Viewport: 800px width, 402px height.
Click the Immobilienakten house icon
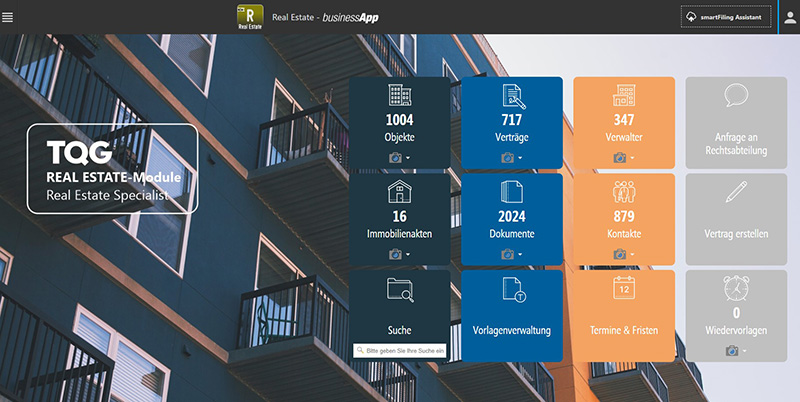399,192
